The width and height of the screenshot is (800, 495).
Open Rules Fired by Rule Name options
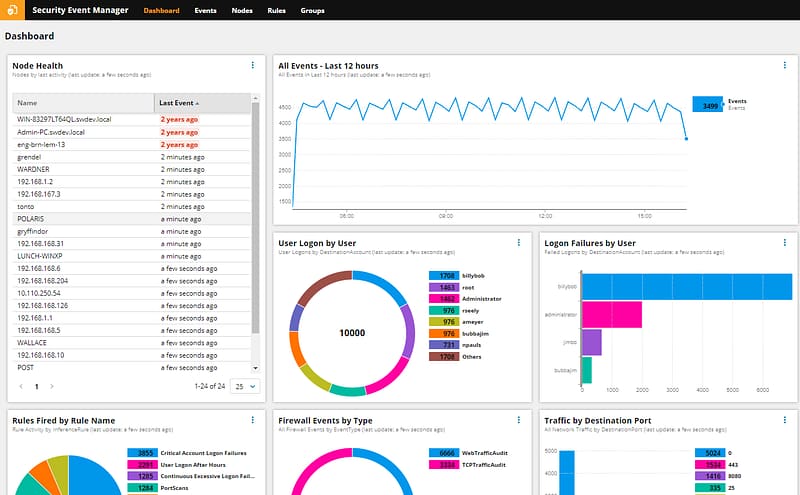(253, 419)
